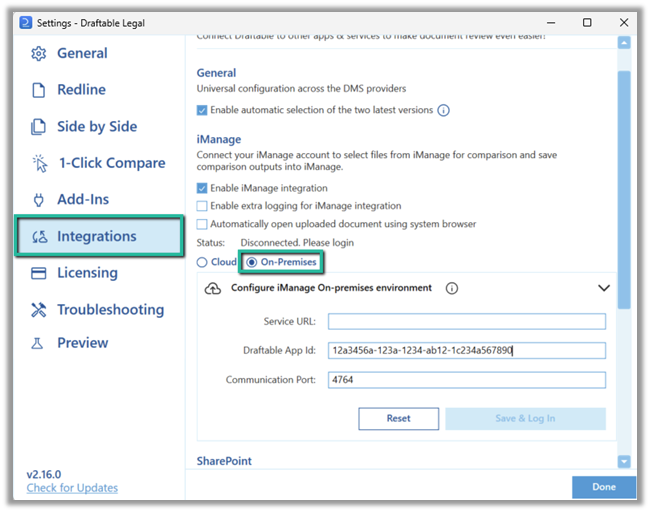Go to 1-Click Compare settings
Screen dimensions: 650x512
(x=112, y=163)
